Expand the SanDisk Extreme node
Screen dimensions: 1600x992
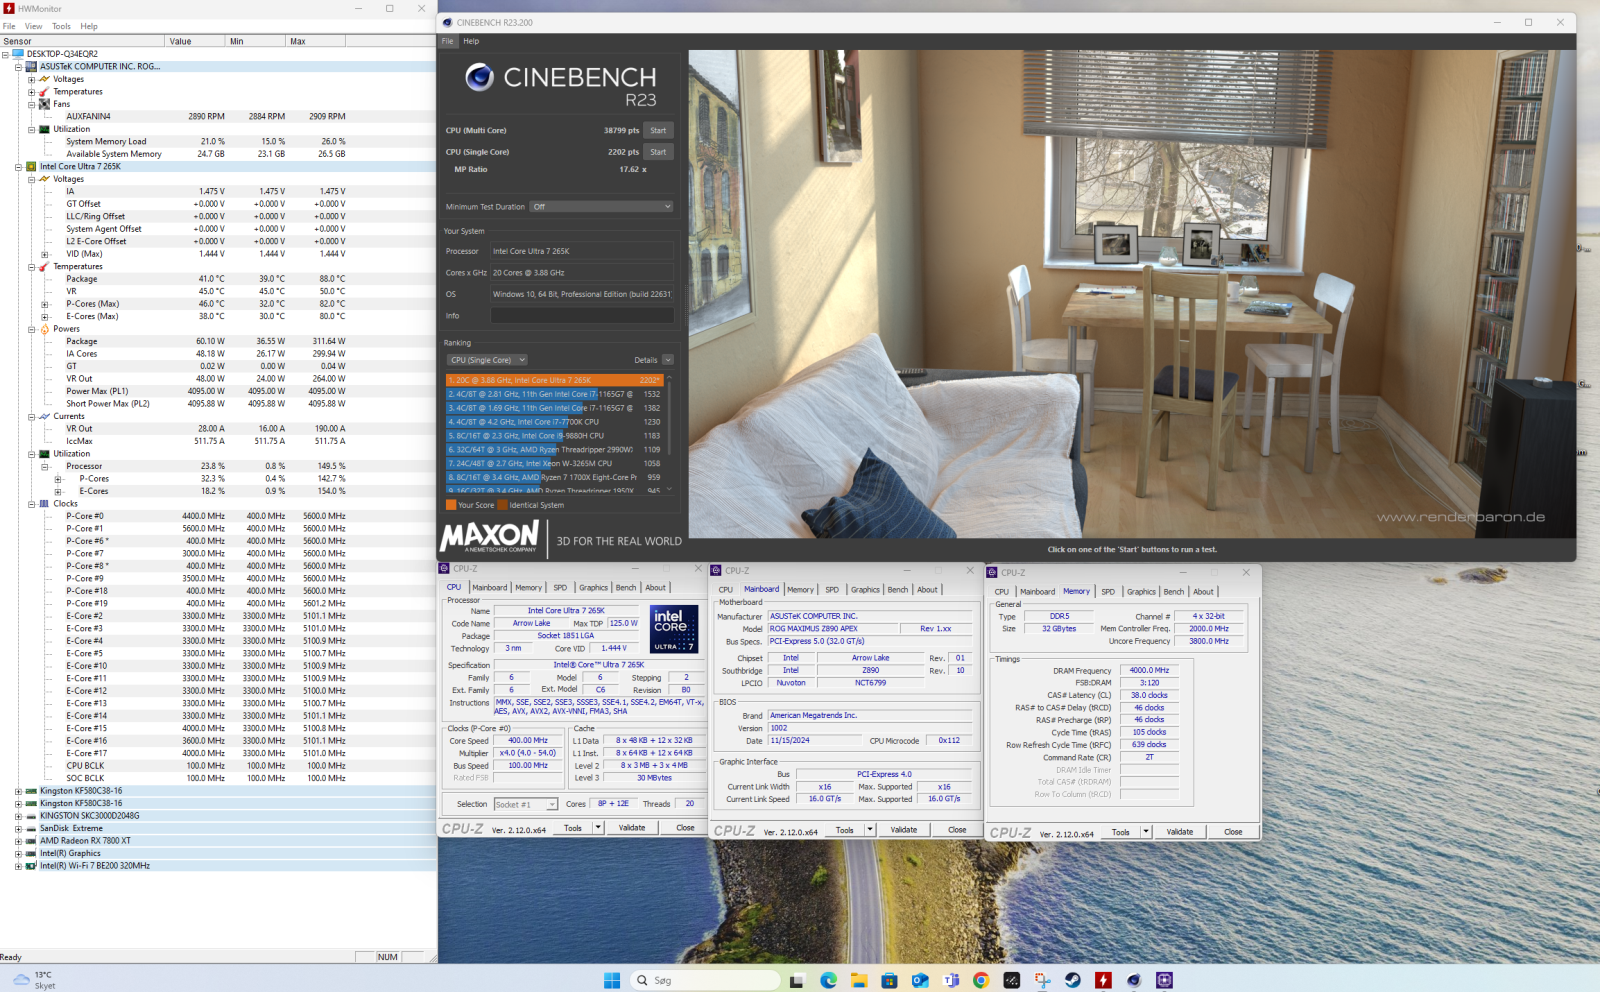pyautogui.click(x=18, y=828)
